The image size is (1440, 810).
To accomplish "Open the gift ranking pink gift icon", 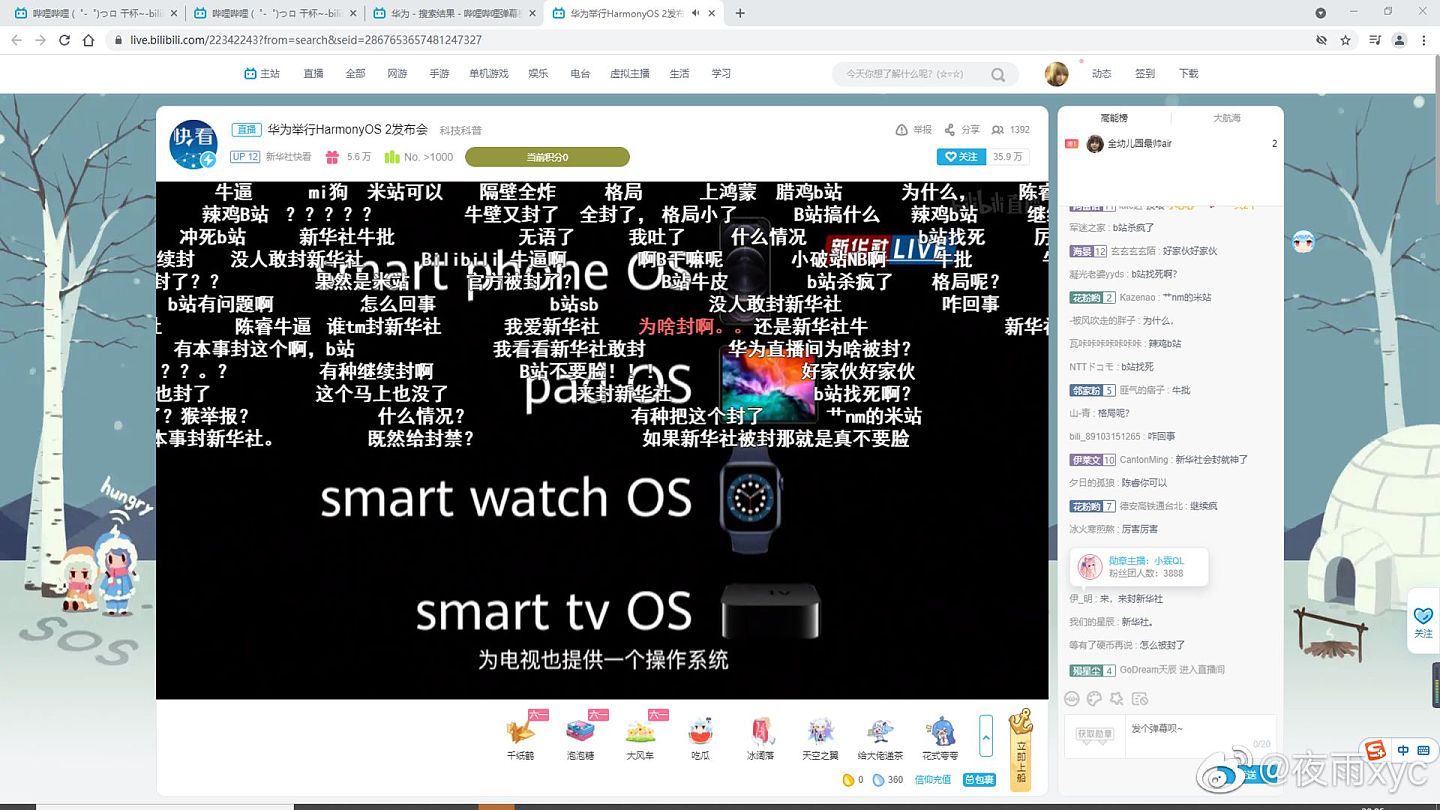I will 333,157.
